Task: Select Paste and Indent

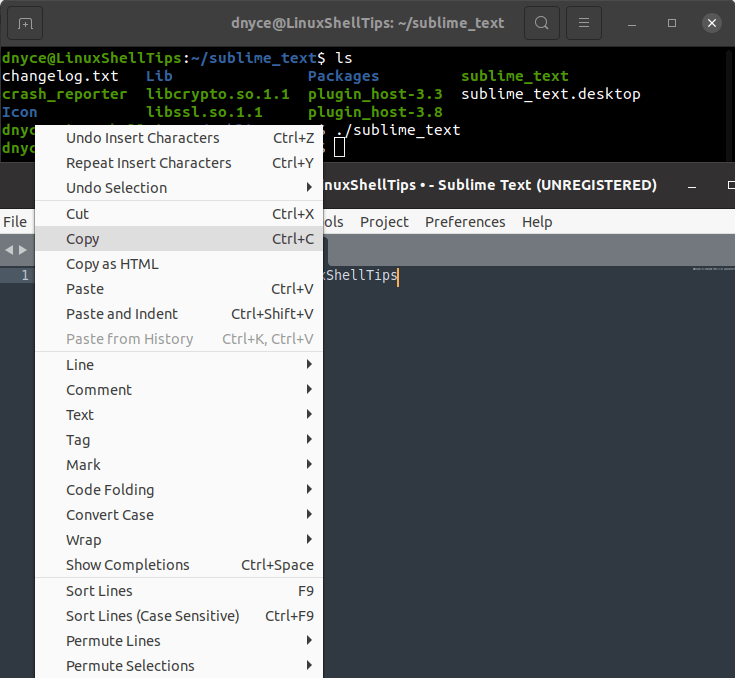Action: point(179,314)
